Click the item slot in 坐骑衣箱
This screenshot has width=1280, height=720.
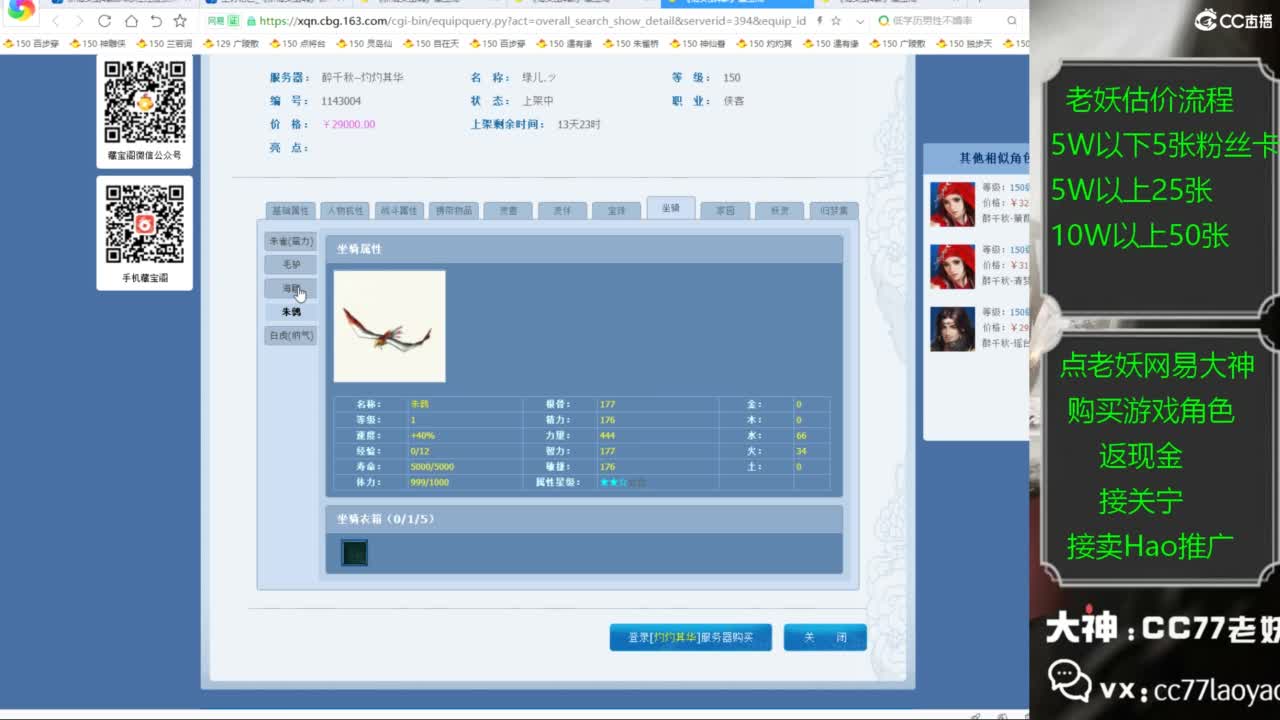[355, 552]
